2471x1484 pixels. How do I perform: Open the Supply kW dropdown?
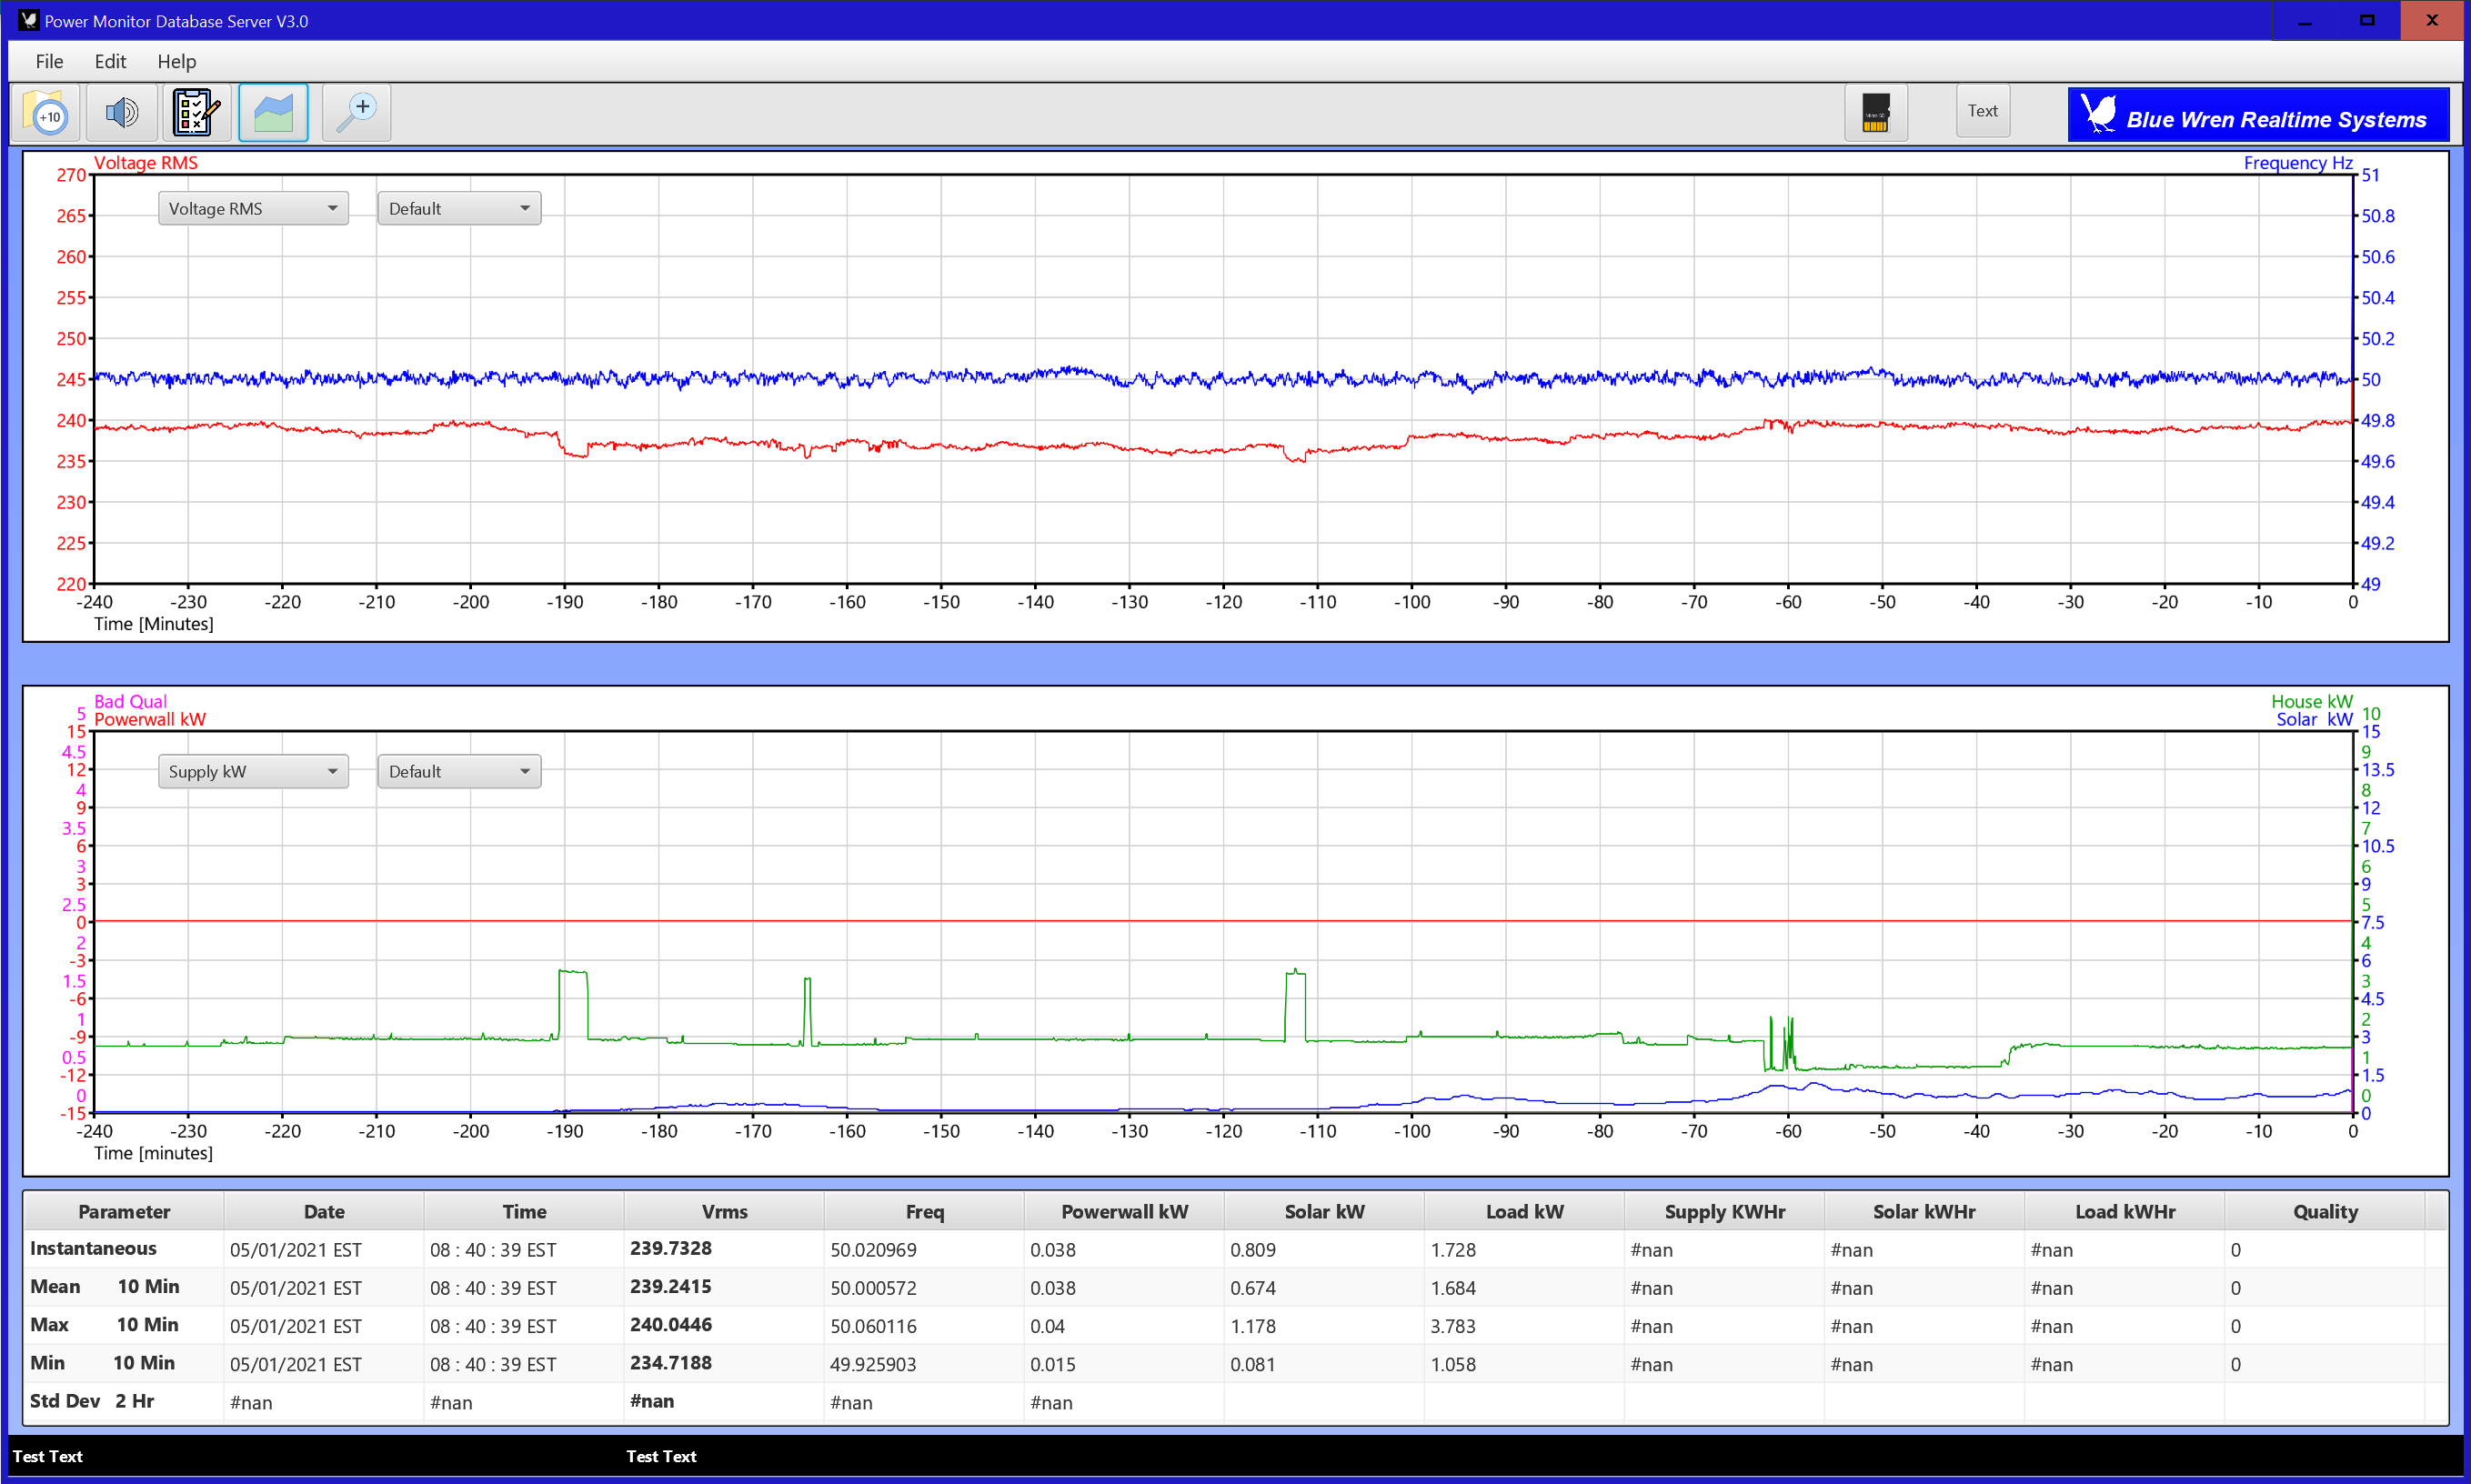[x=253, y=771]
